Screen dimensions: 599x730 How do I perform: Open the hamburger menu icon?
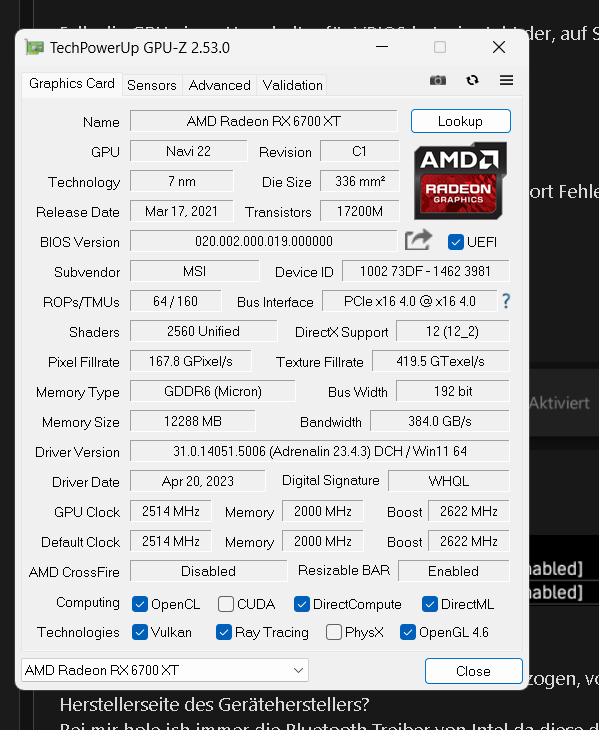(506, 80)
